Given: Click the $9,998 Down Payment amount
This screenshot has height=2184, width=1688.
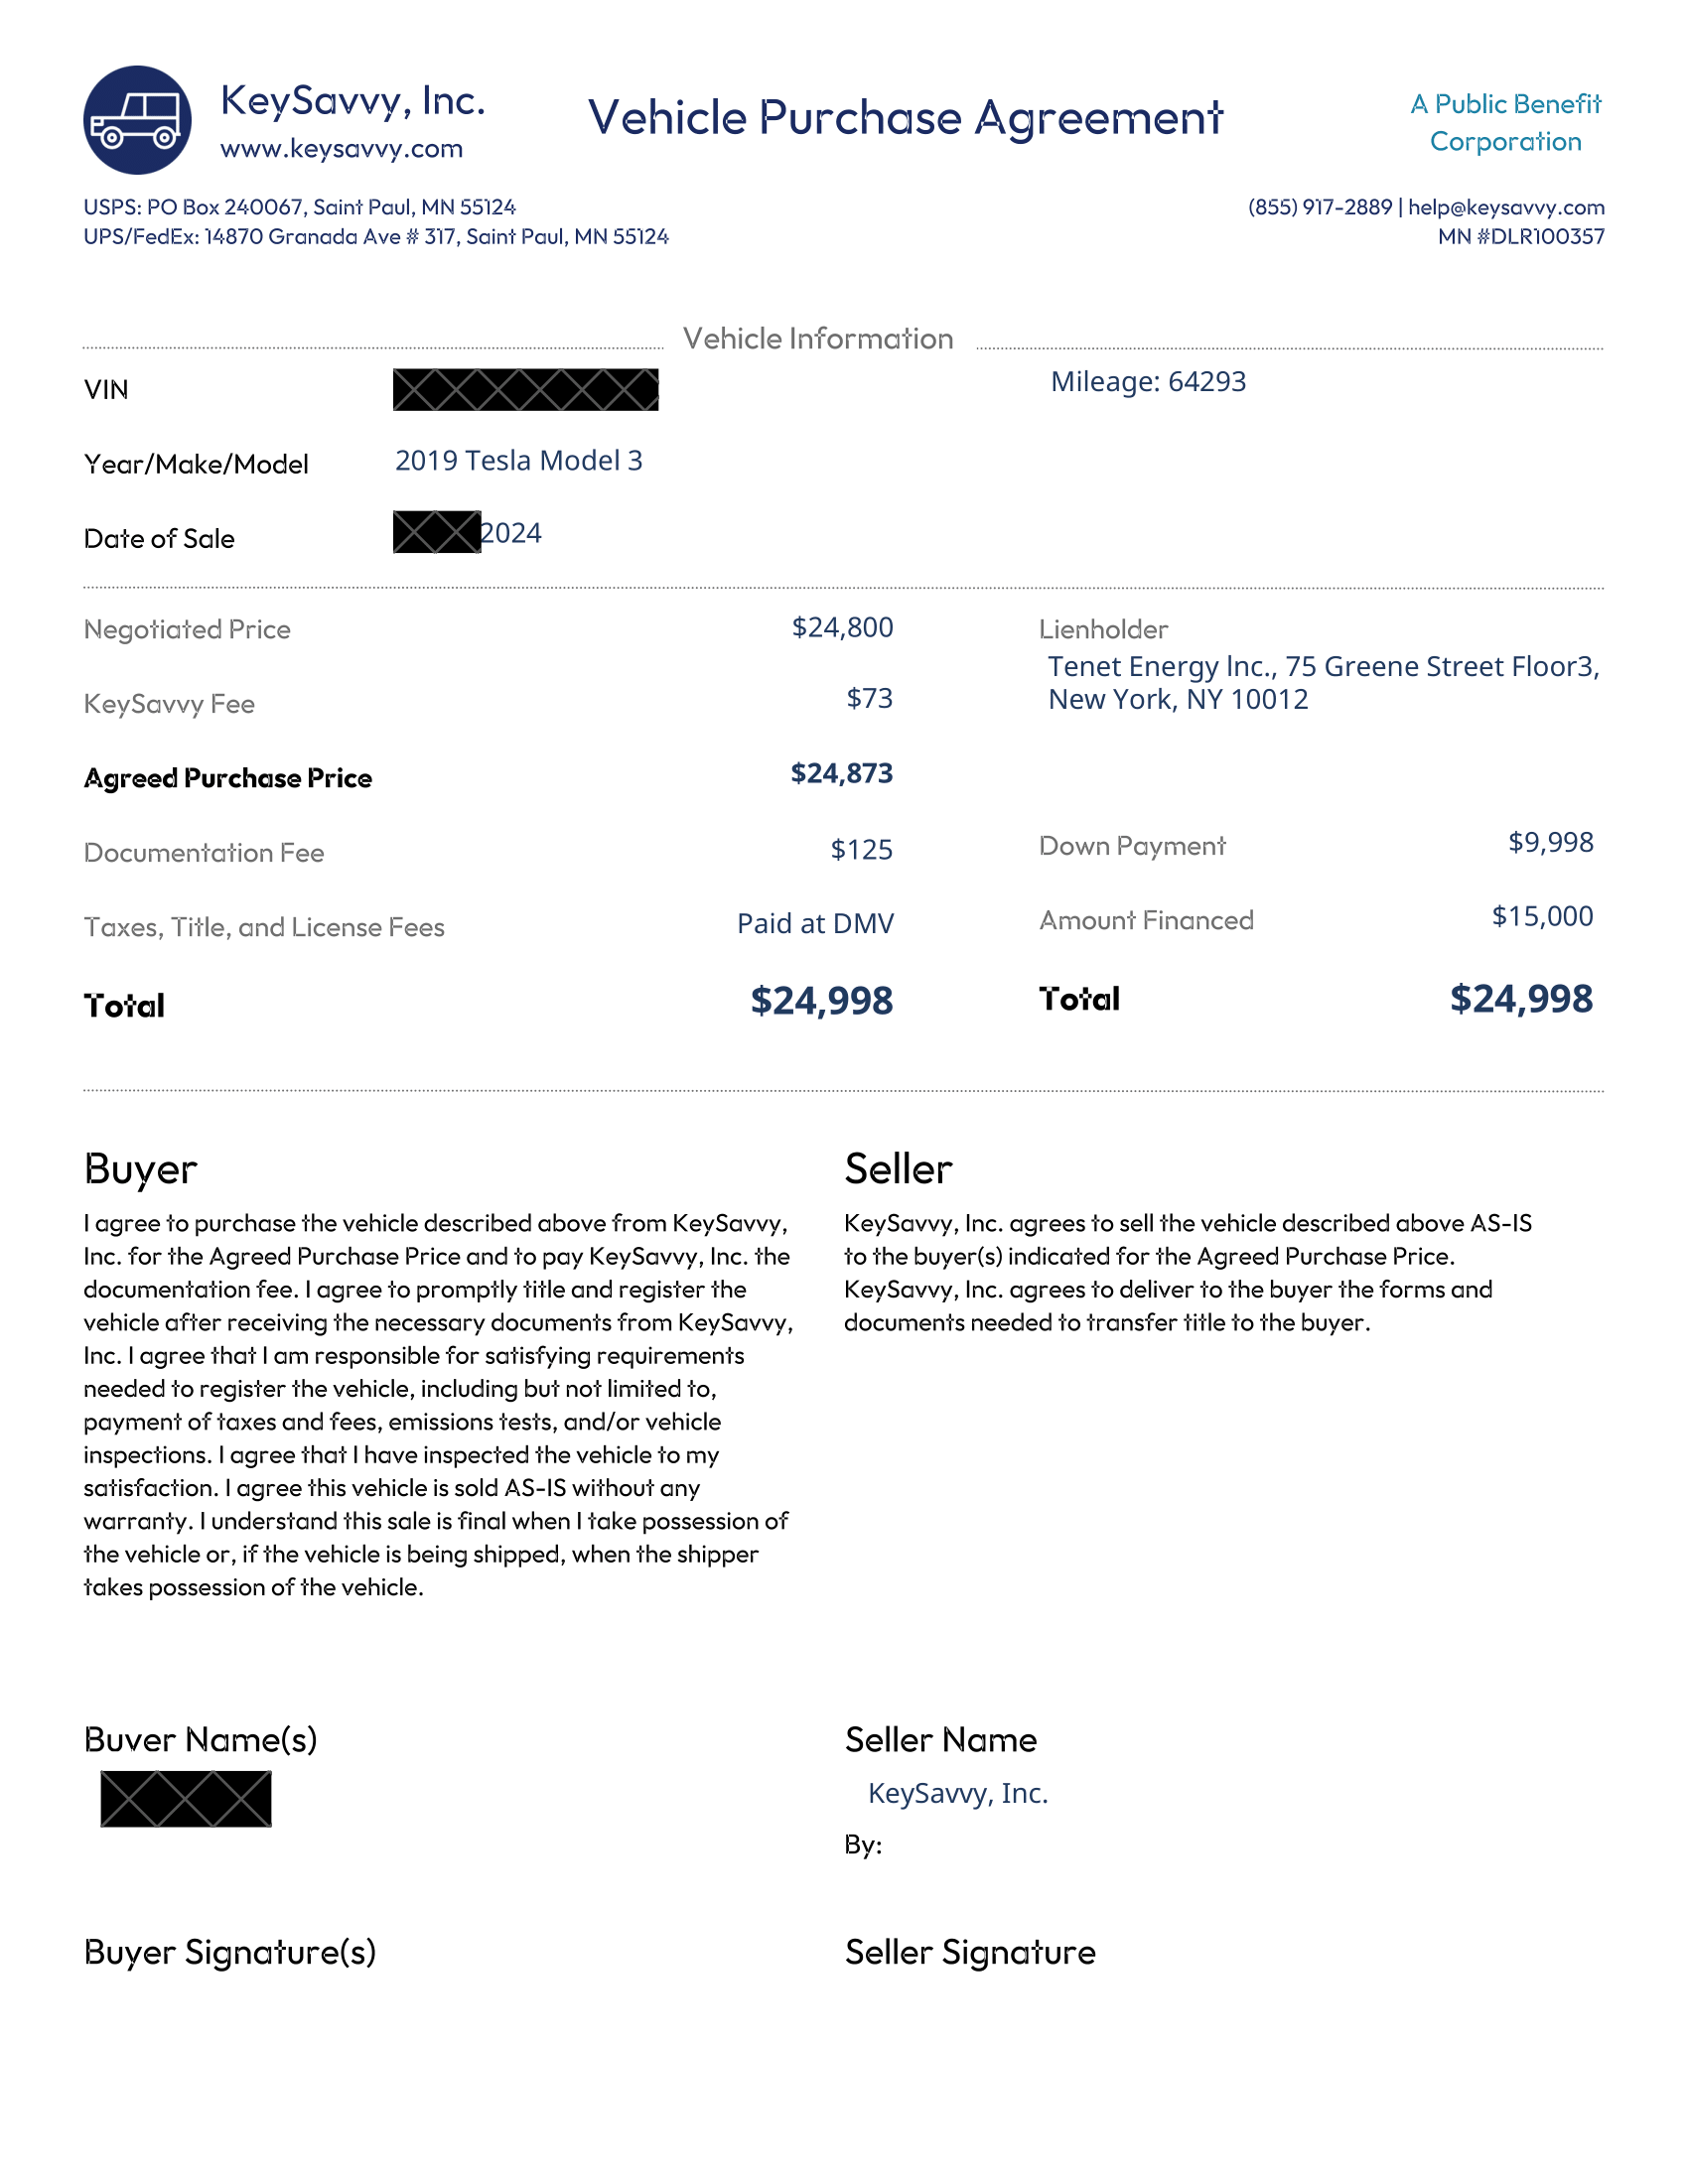Looking at the screenshot, I should (1550, 842).
